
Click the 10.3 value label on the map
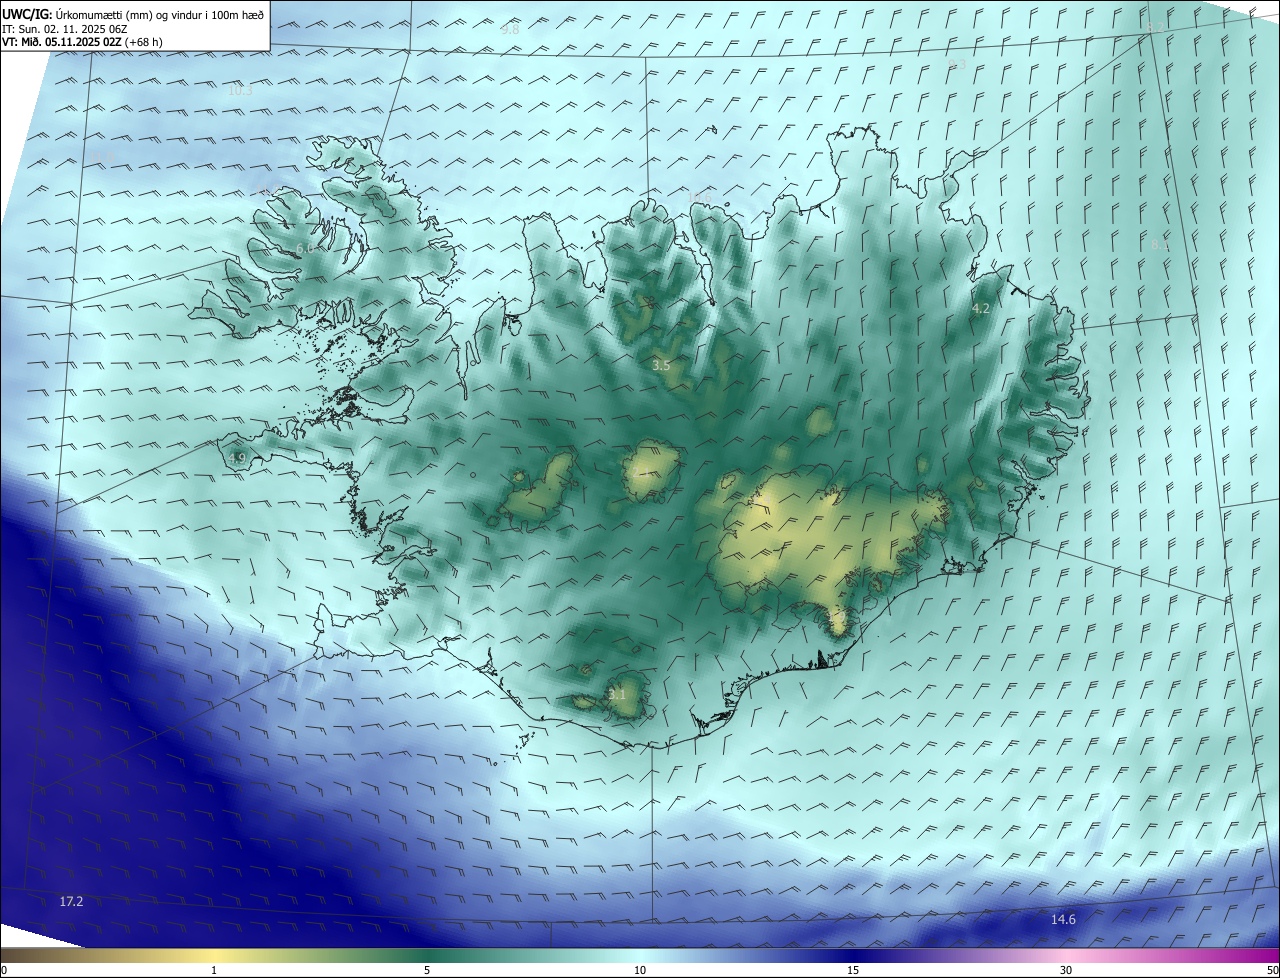(x=240, y=90)
